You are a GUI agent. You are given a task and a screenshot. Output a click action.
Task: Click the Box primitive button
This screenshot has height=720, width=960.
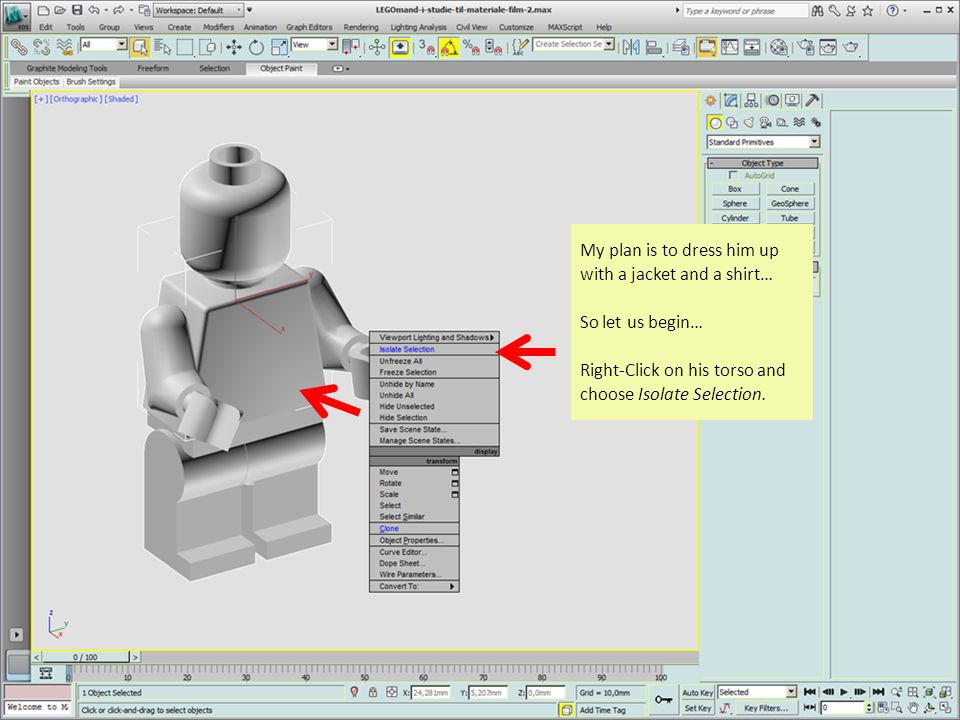point(735,189)
